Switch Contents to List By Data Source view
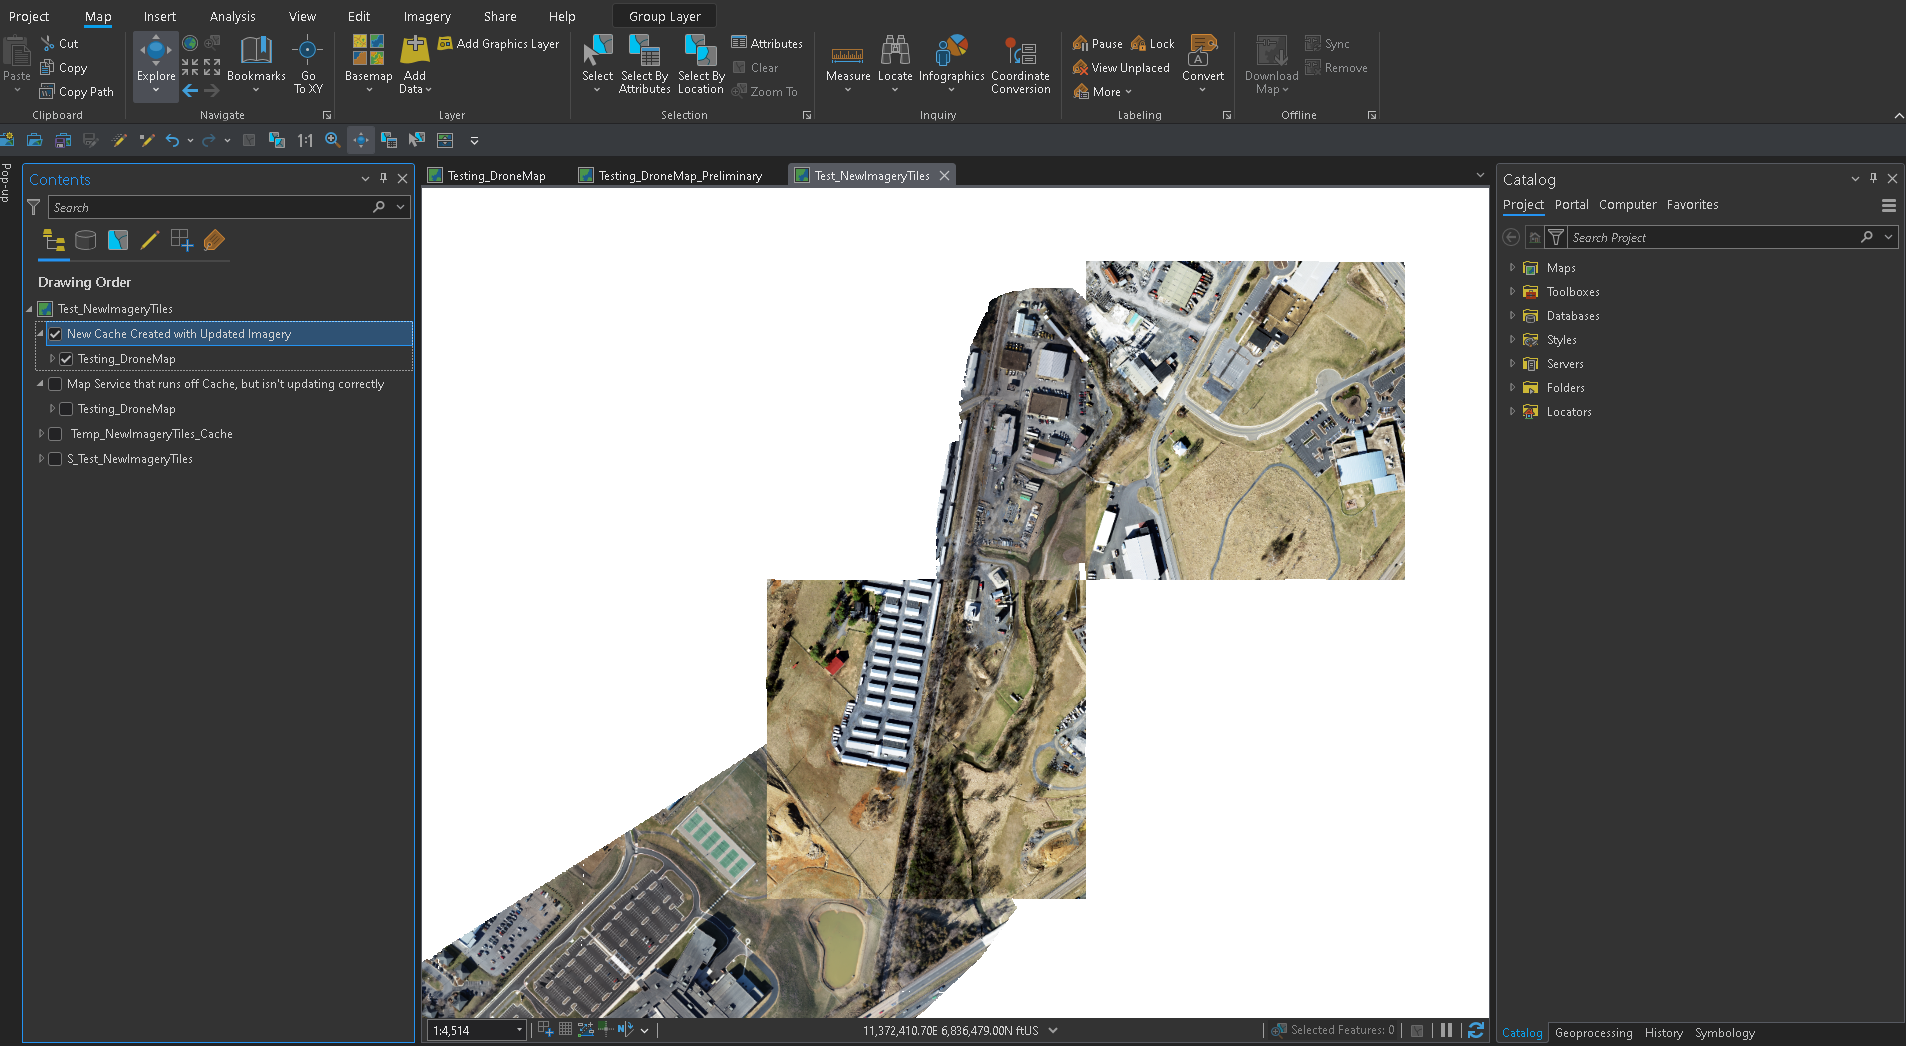Image resolution: width=1906 pixels, height=1046 pixels. 85,240
